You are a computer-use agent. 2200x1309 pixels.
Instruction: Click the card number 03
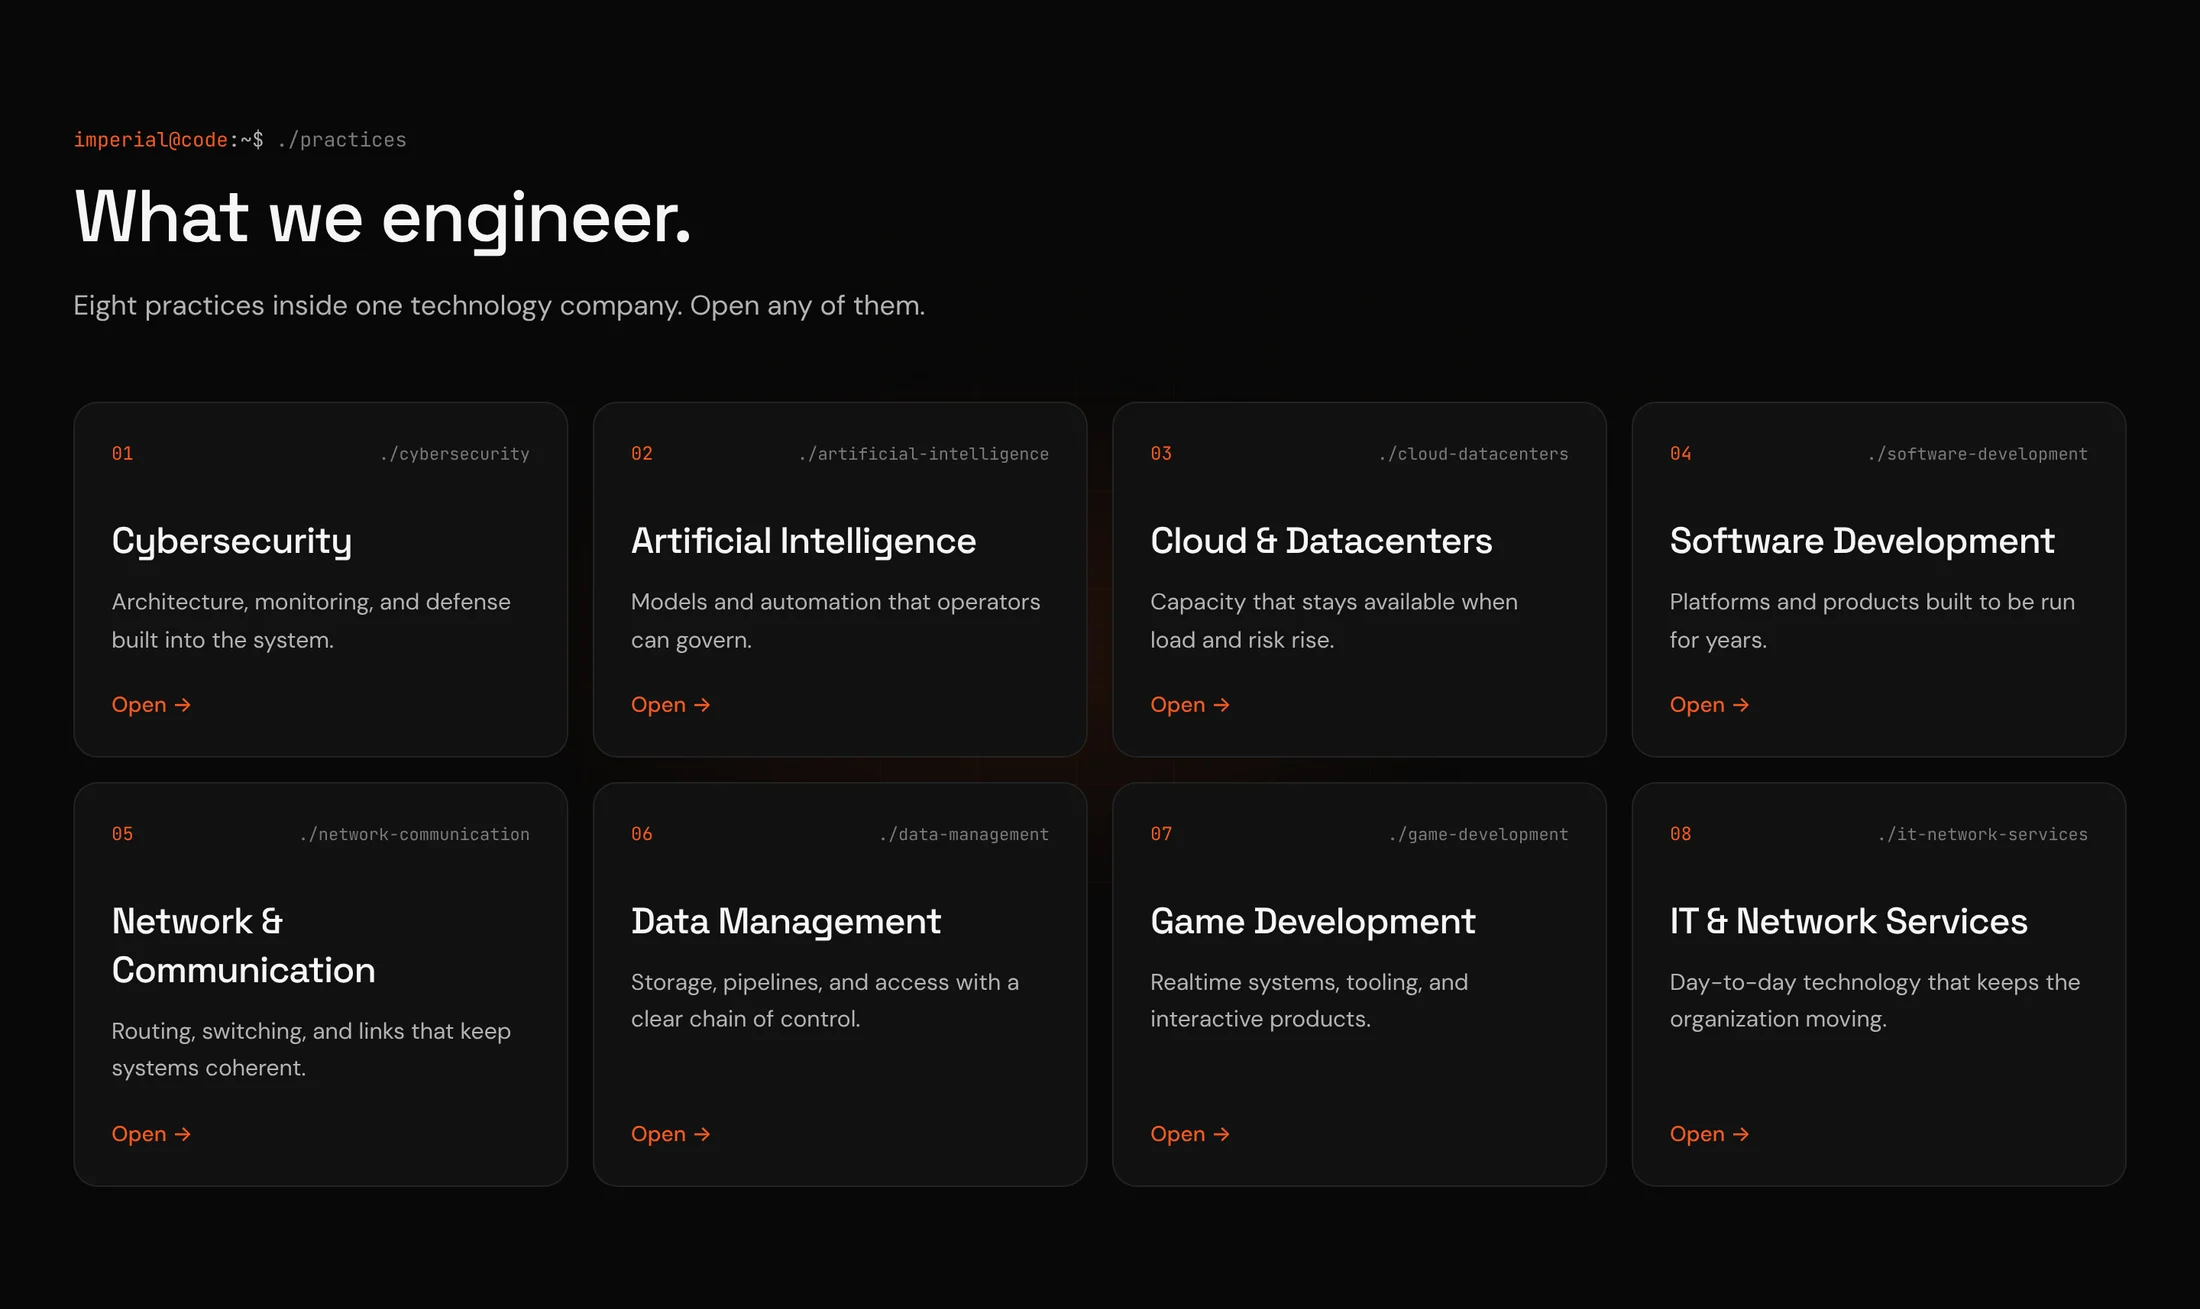tap(1161, 454)
